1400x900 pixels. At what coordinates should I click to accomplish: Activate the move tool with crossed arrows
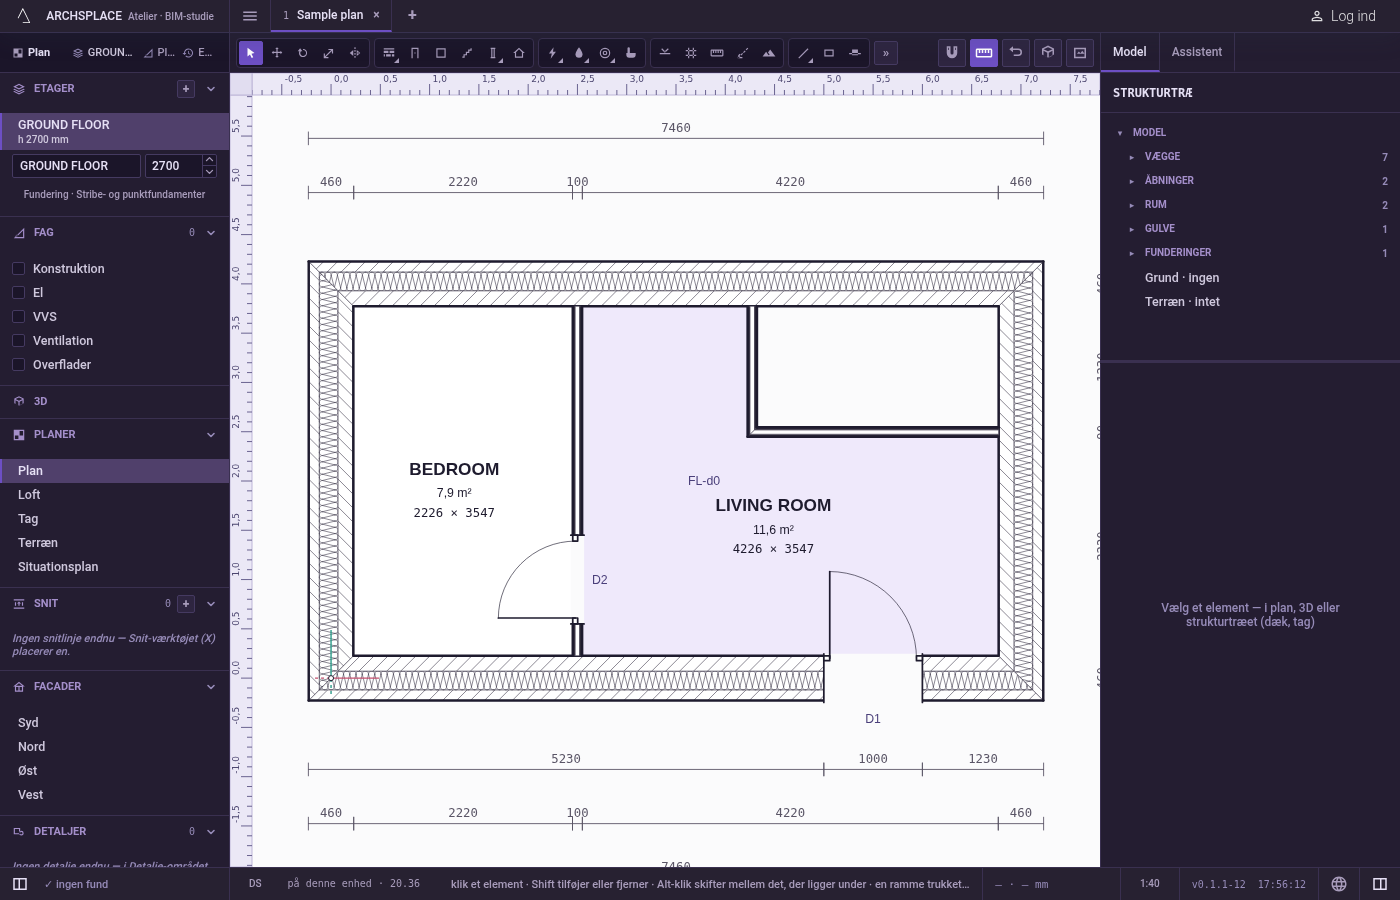click(x=277, y=53)
